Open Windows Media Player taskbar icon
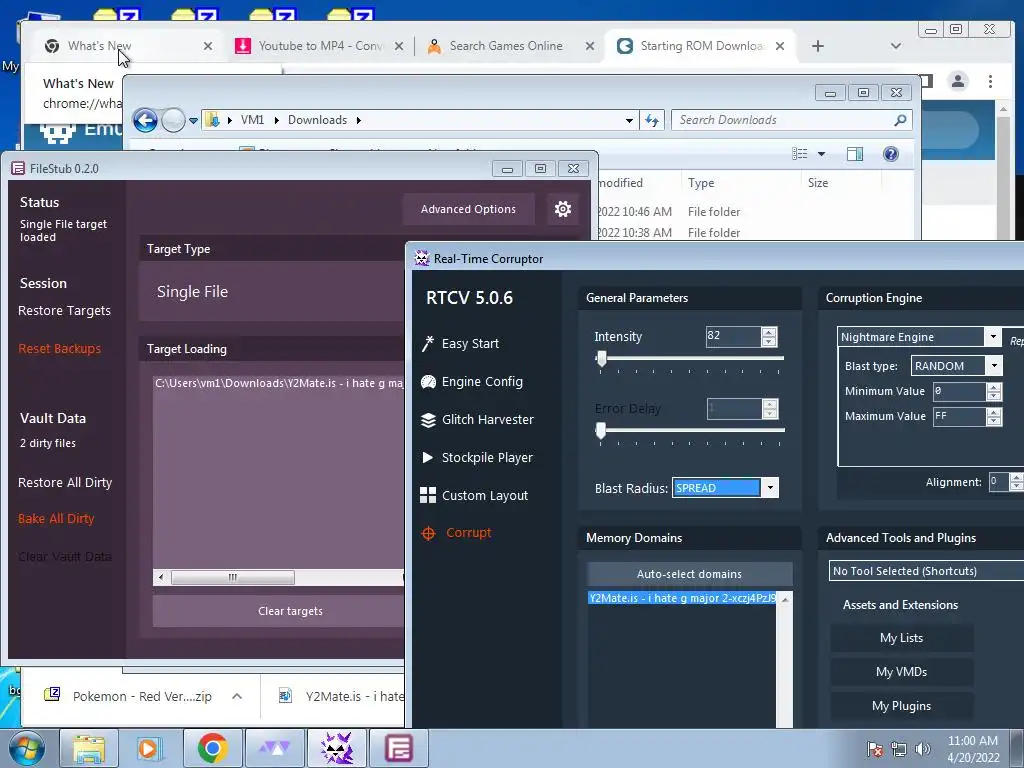This screenshot has height=768, width=1024. (x=148, y=748)
